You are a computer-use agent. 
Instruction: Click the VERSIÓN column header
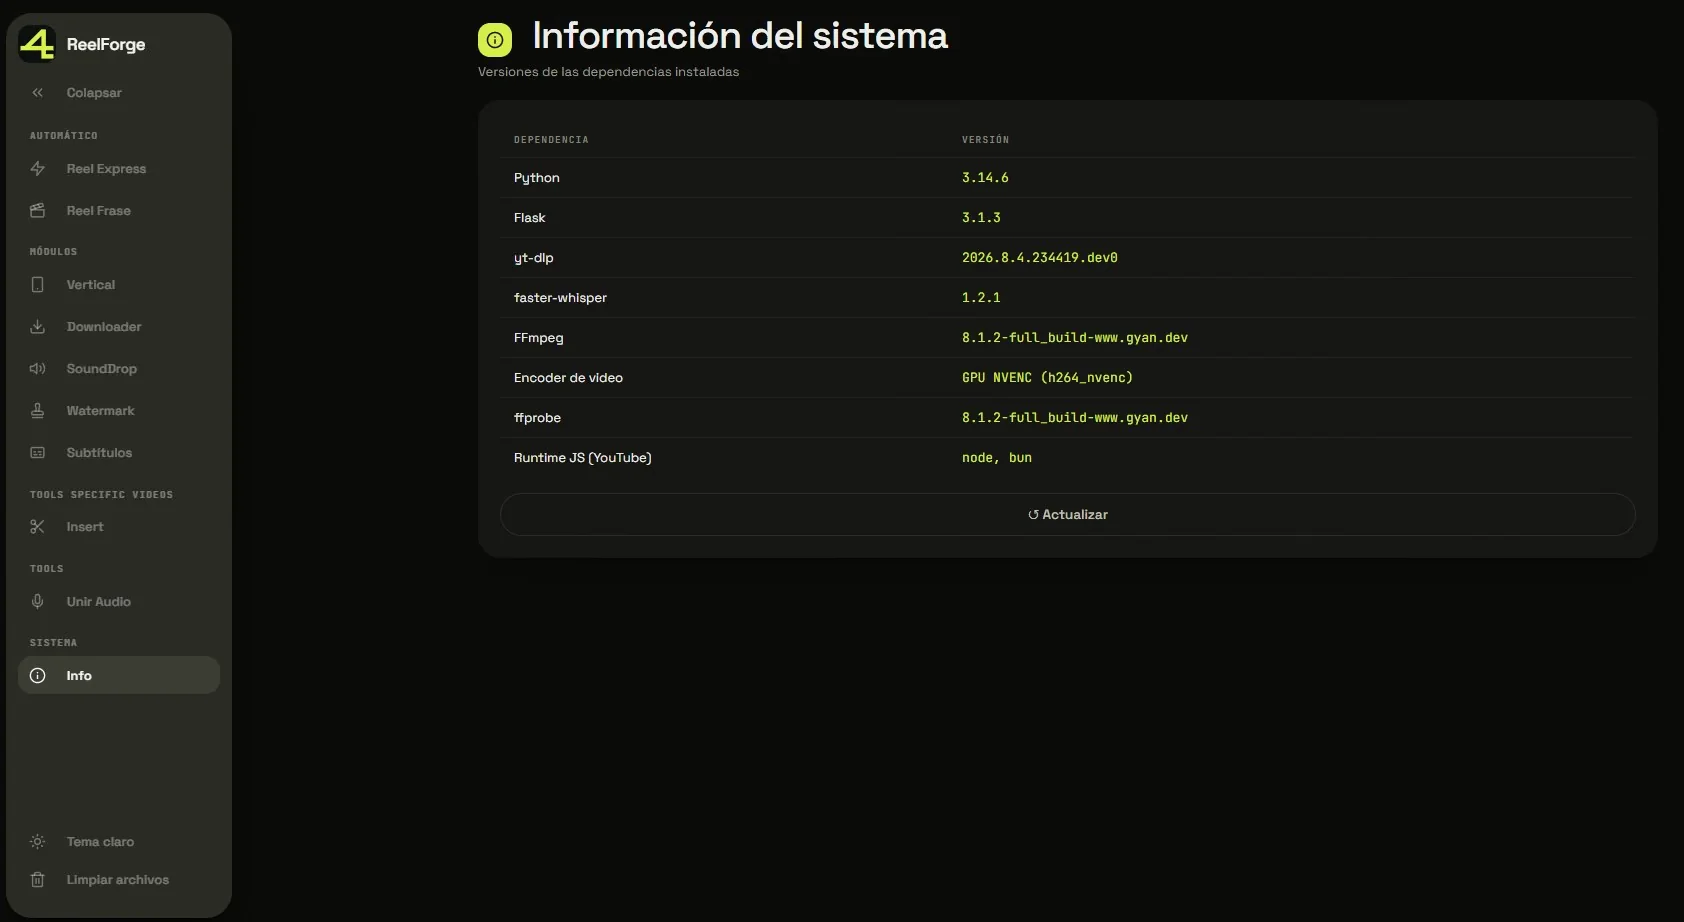tap(985, 140)
